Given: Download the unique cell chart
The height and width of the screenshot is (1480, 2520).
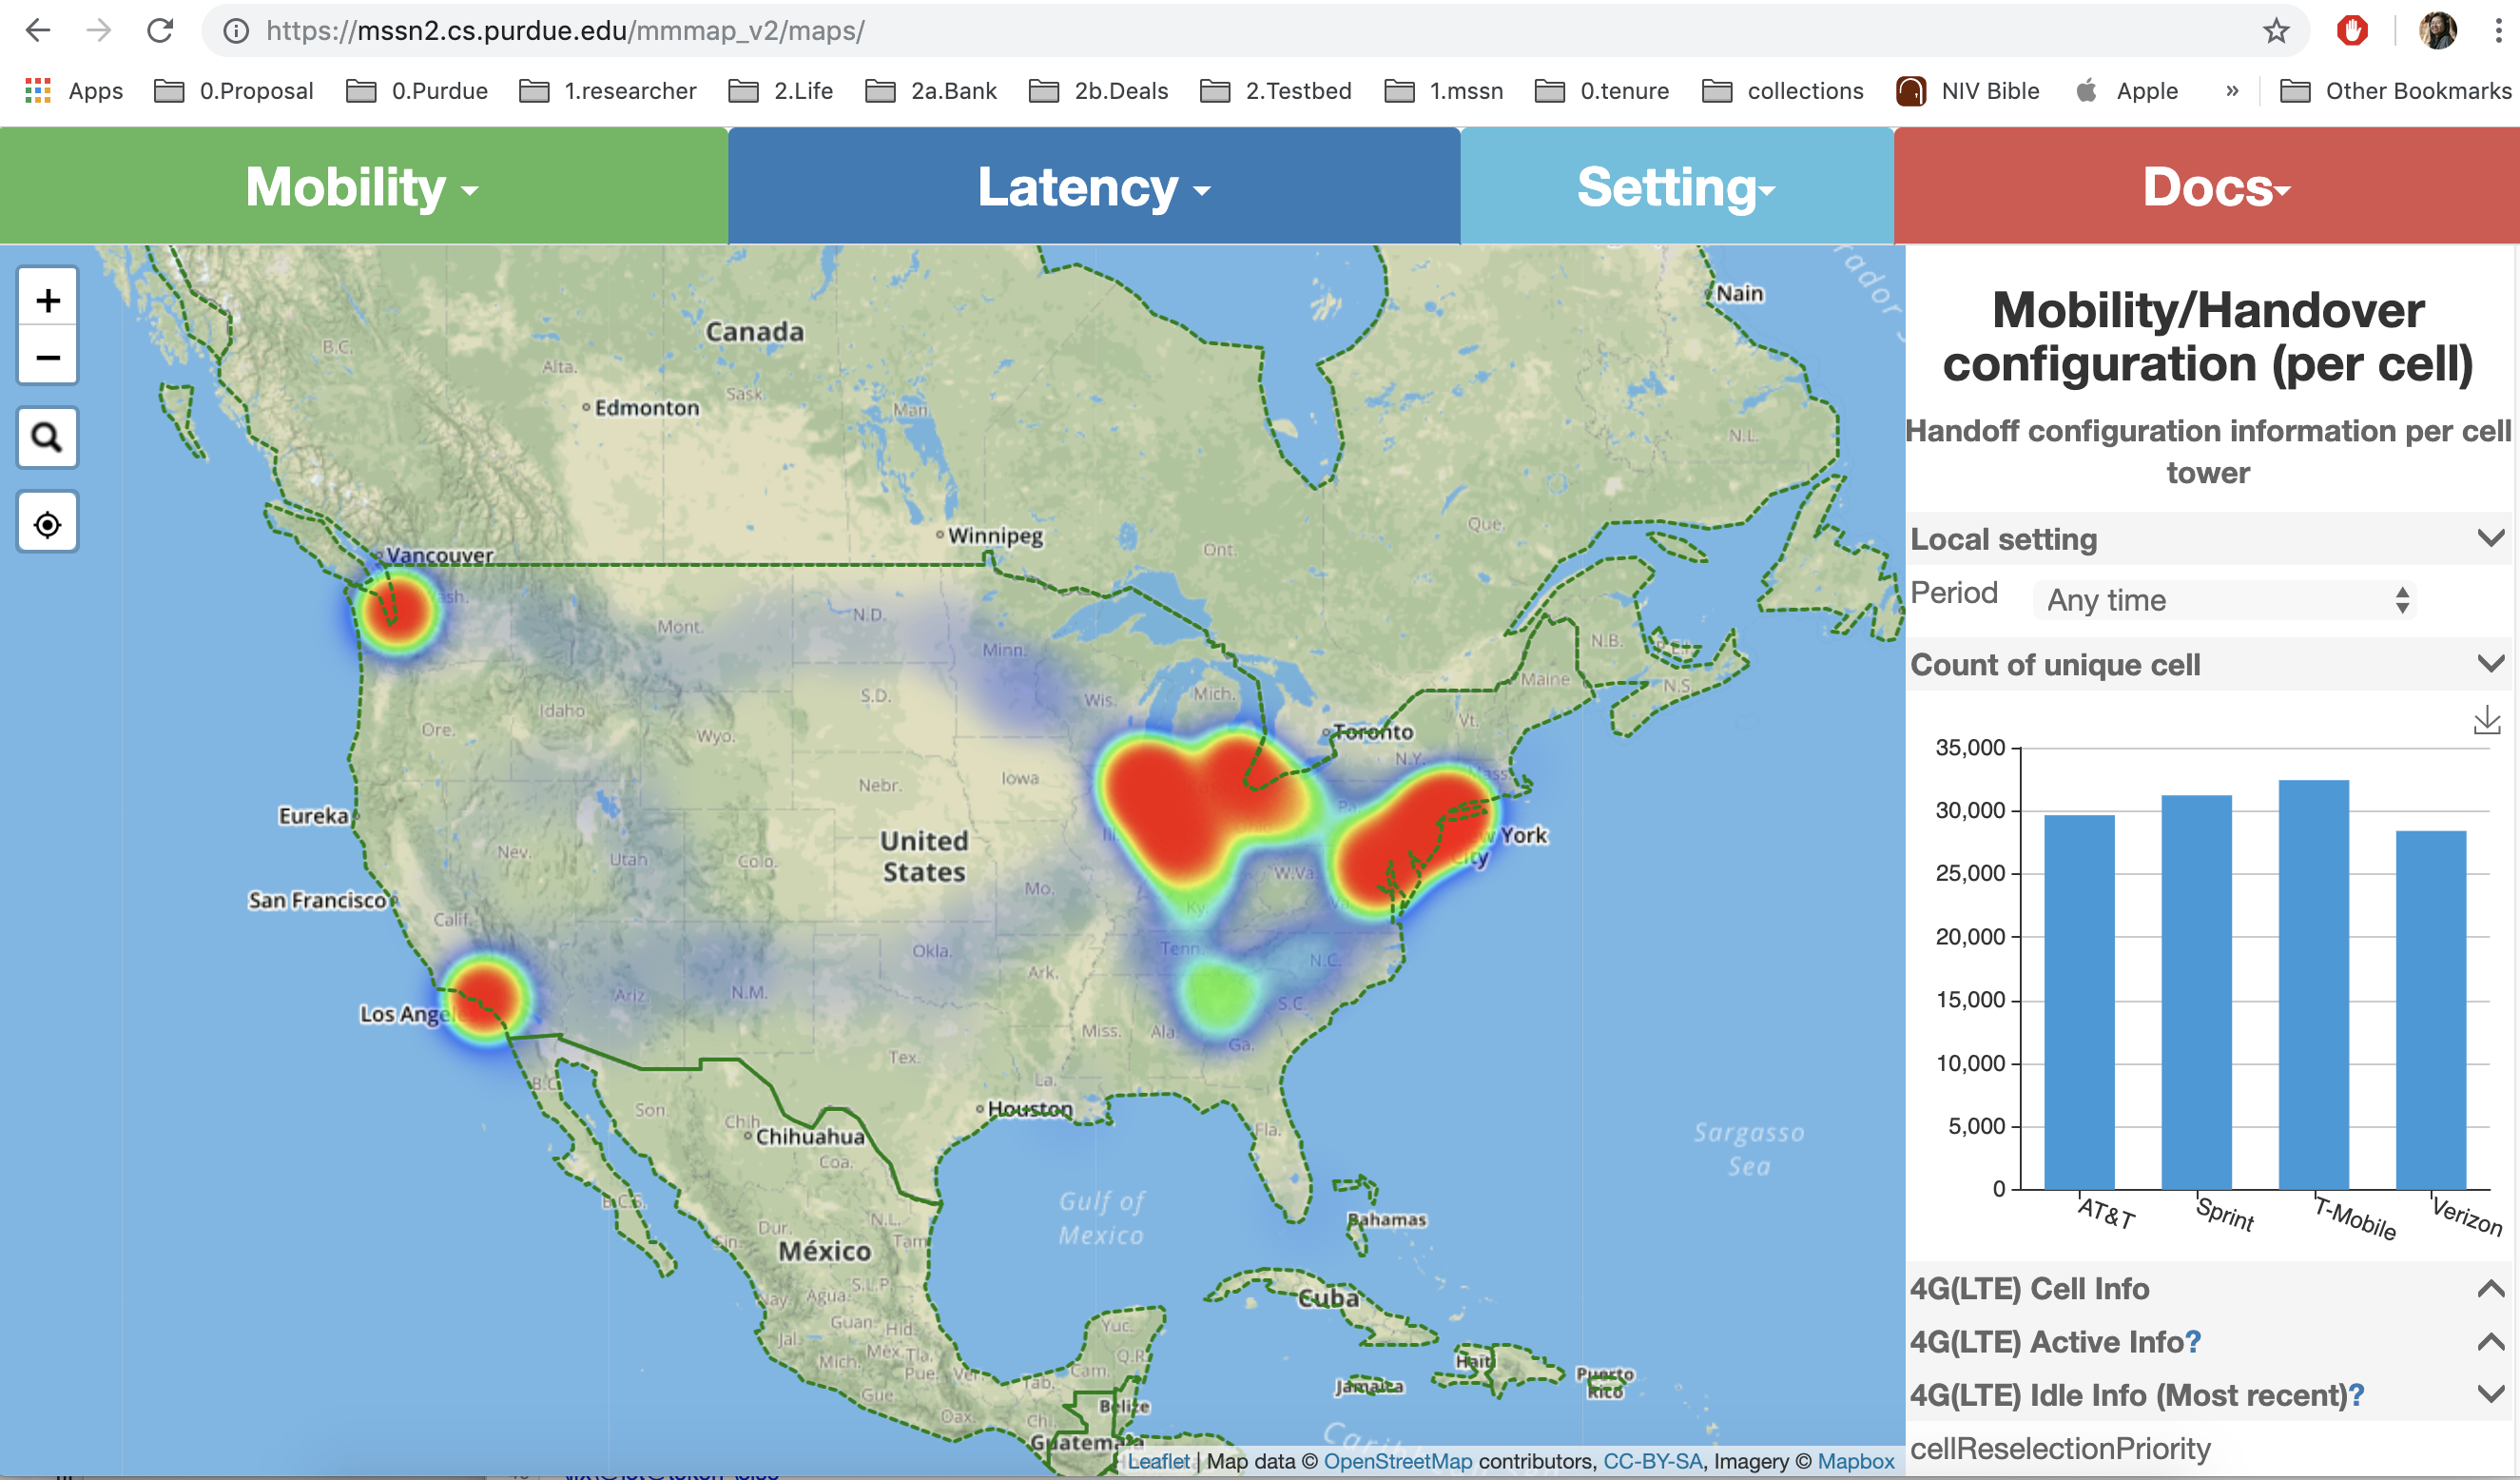Looking at the screenshot, I should click(x=2486, y=720).
